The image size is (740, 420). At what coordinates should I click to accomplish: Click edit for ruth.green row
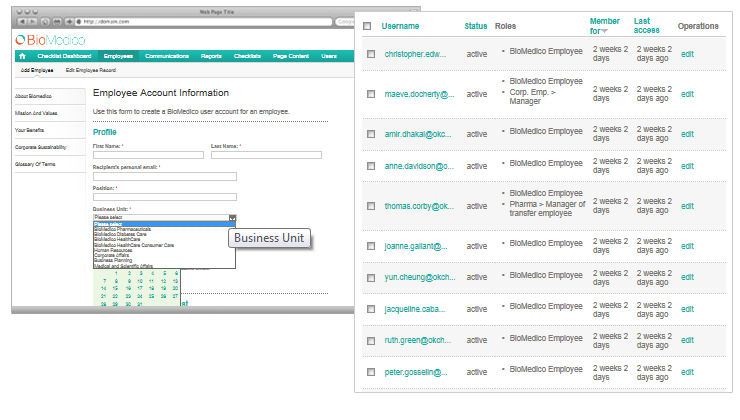tap(687, 340)
